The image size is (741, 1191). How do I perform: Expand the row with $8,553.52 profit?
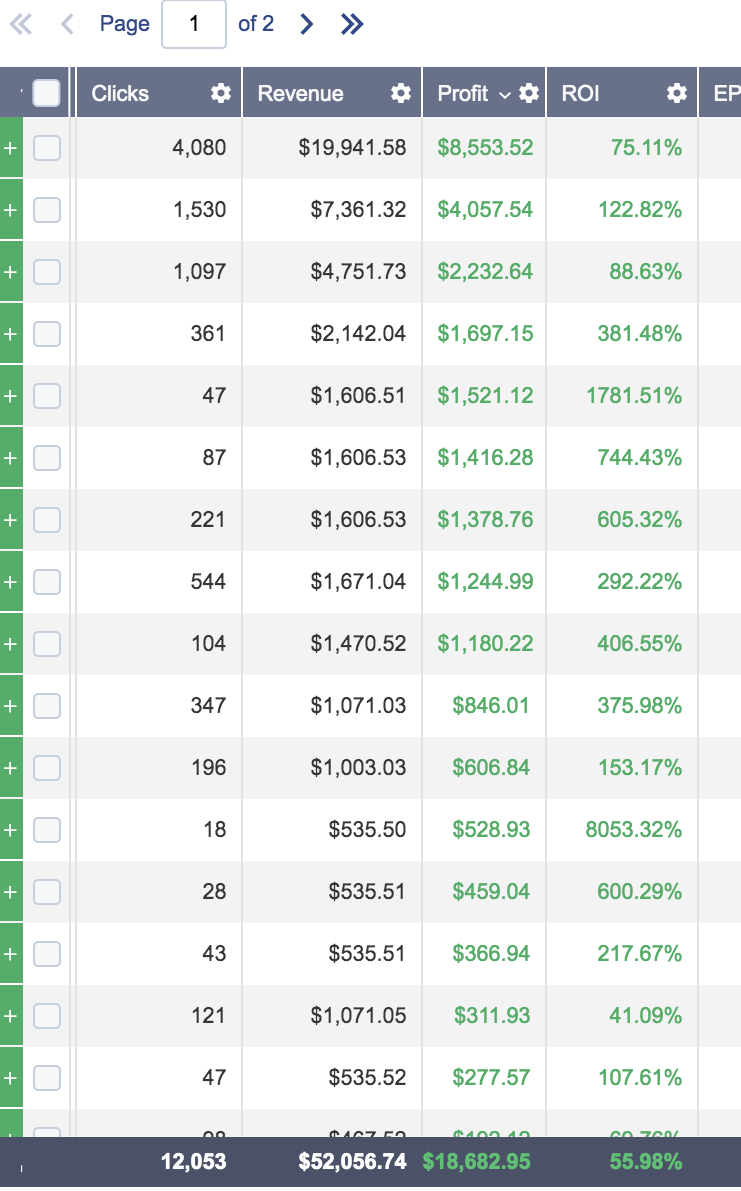pos(11,148)
